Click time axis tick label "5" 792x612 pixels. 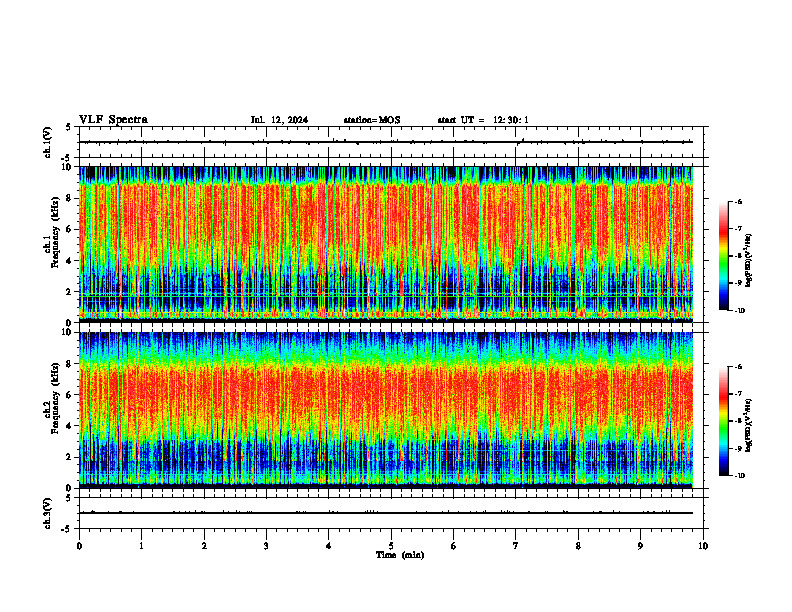(391, 546)
